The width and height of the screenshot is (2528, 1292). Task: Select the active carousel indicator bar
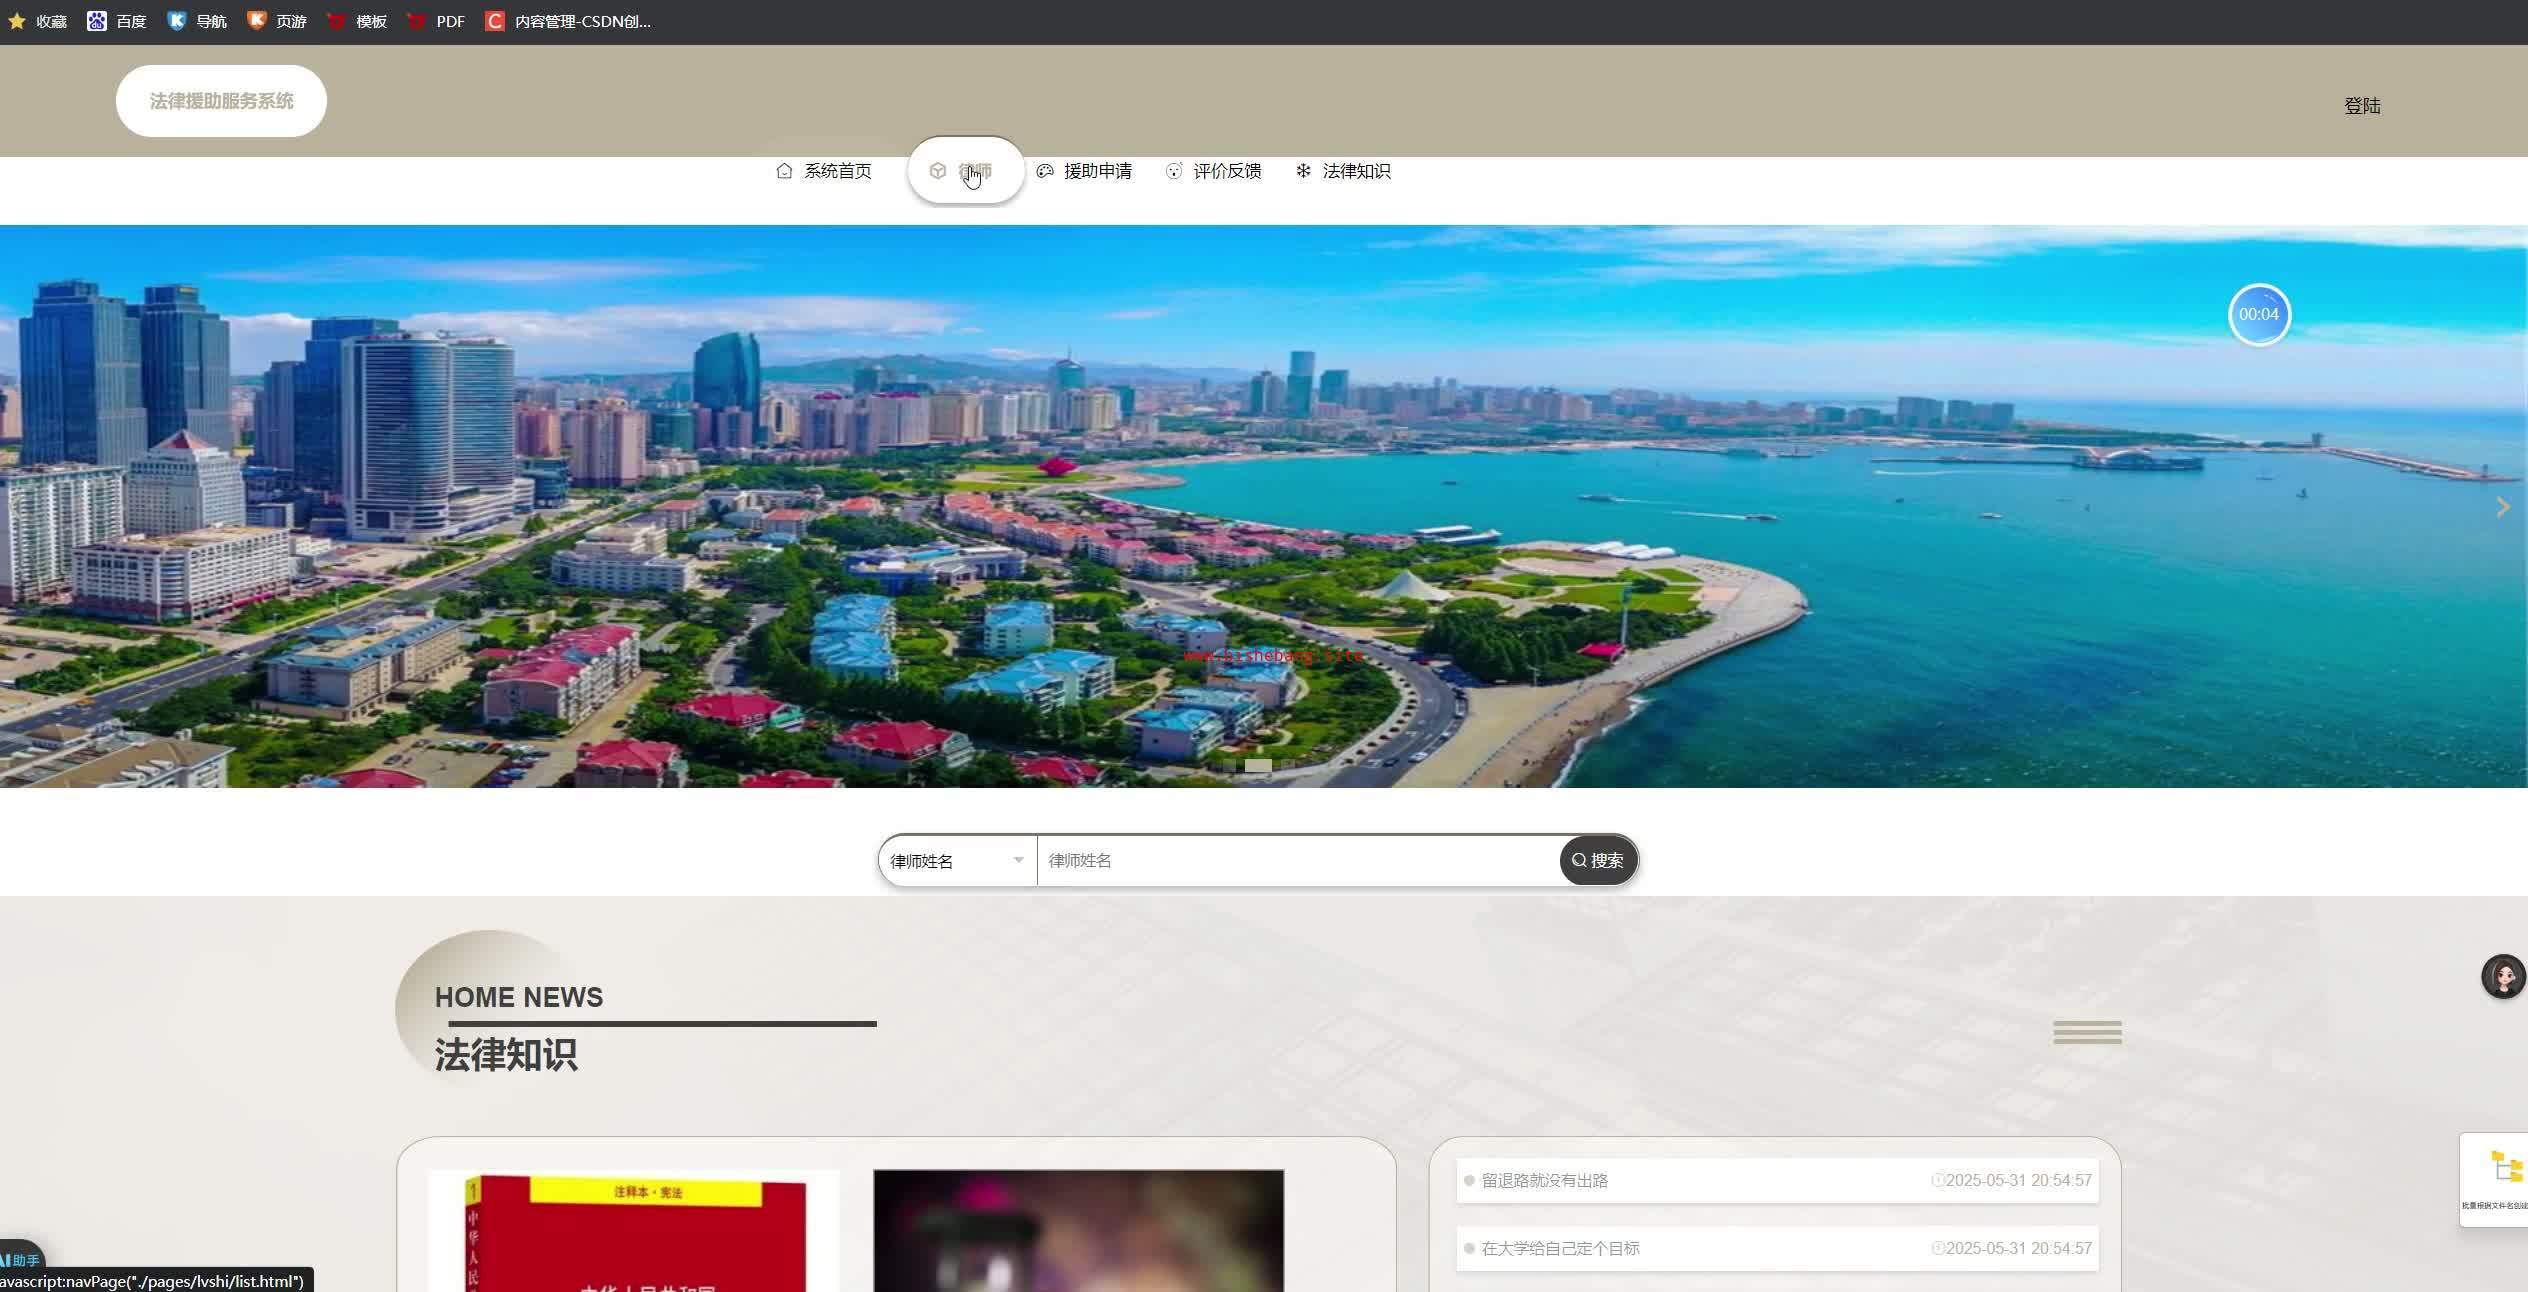(1258, 765)
